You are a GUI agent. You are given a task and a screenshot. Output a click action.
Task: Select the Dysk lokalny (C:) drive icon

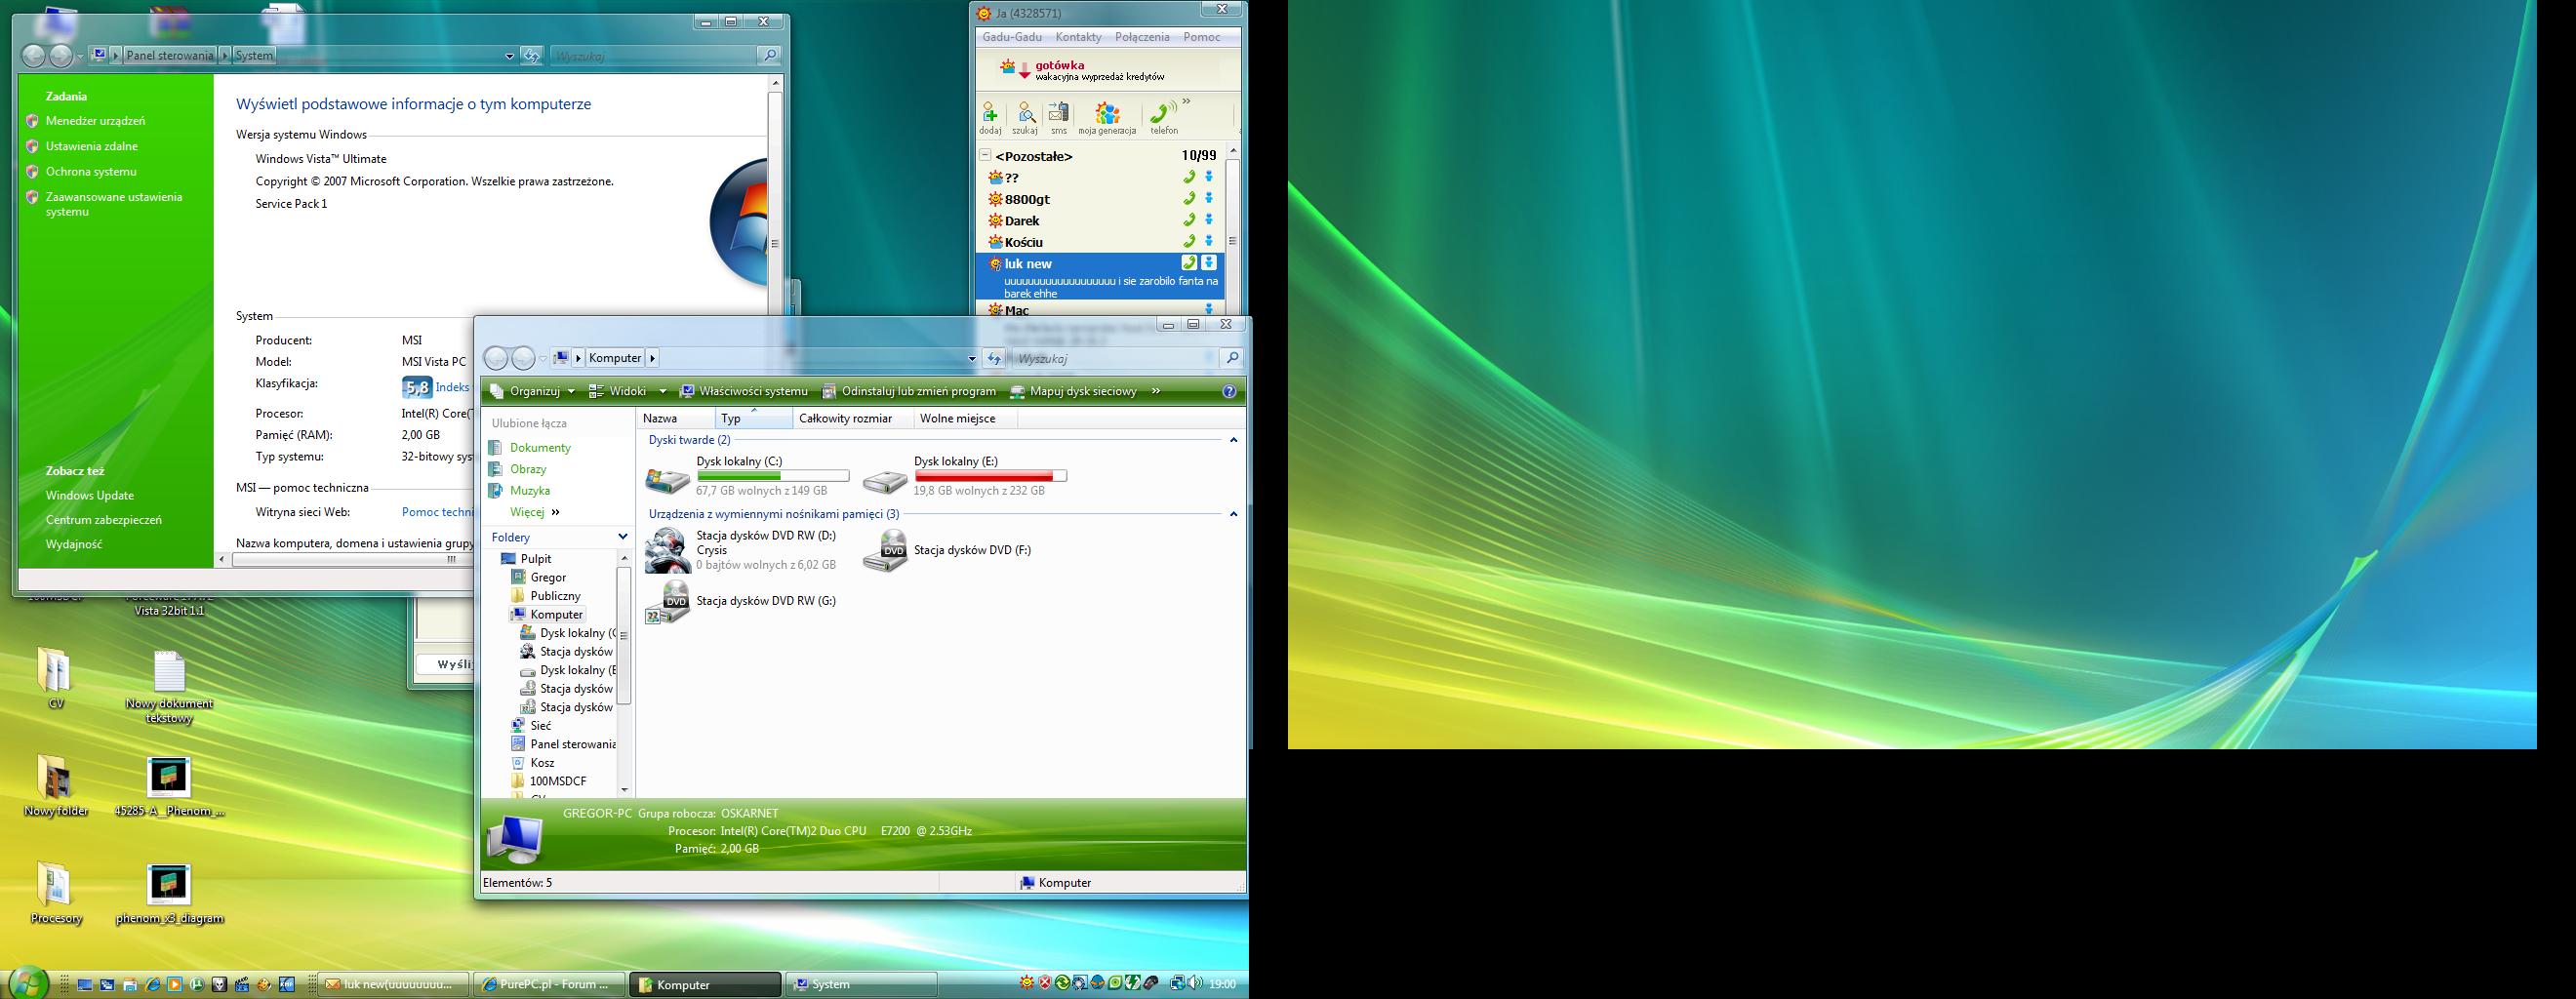click(x=667, y=480)
